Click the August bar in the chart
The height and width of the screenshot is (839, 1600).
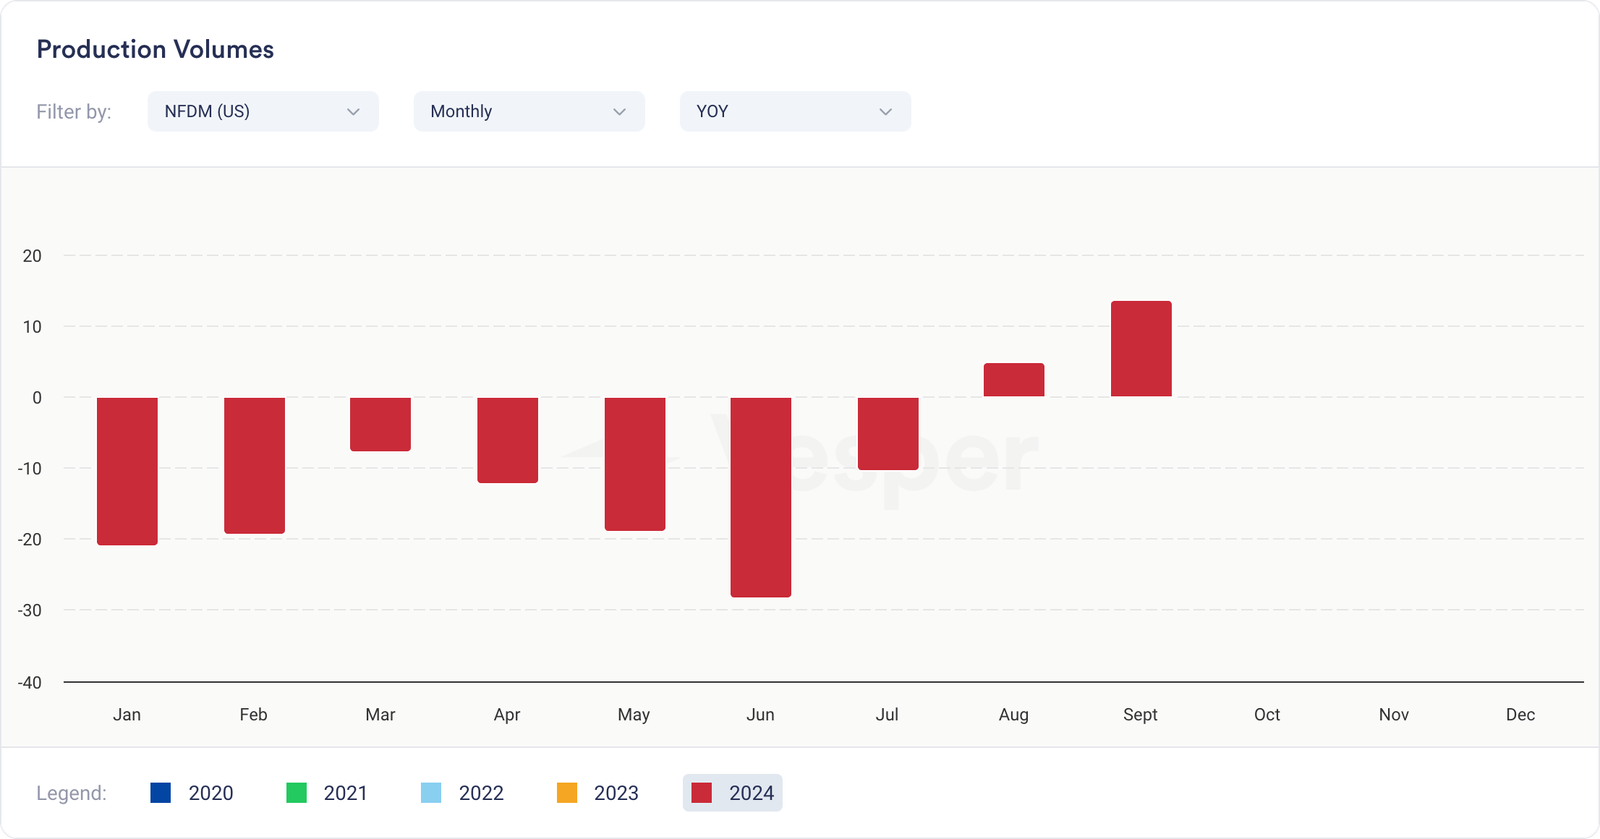[x=1014, y=380]
